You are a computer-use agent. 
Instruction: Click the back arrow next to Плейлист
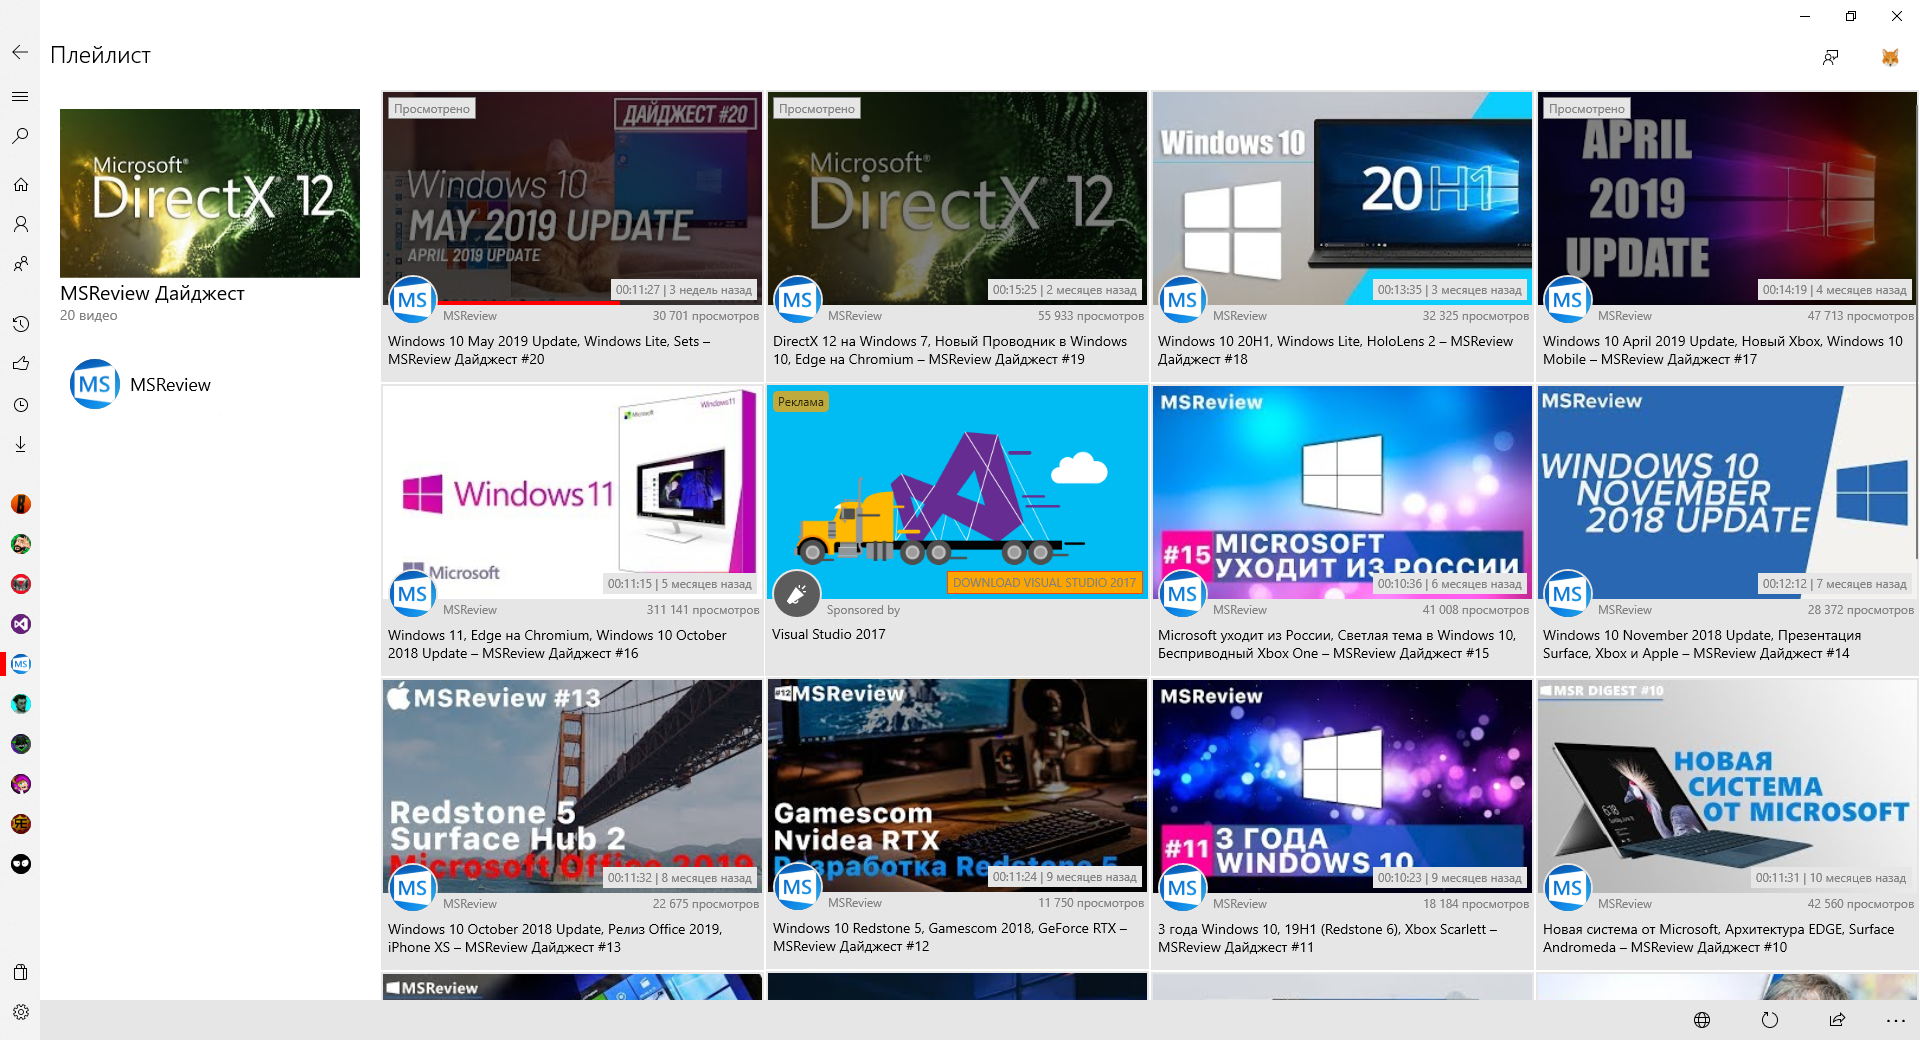tap(20, 53)
